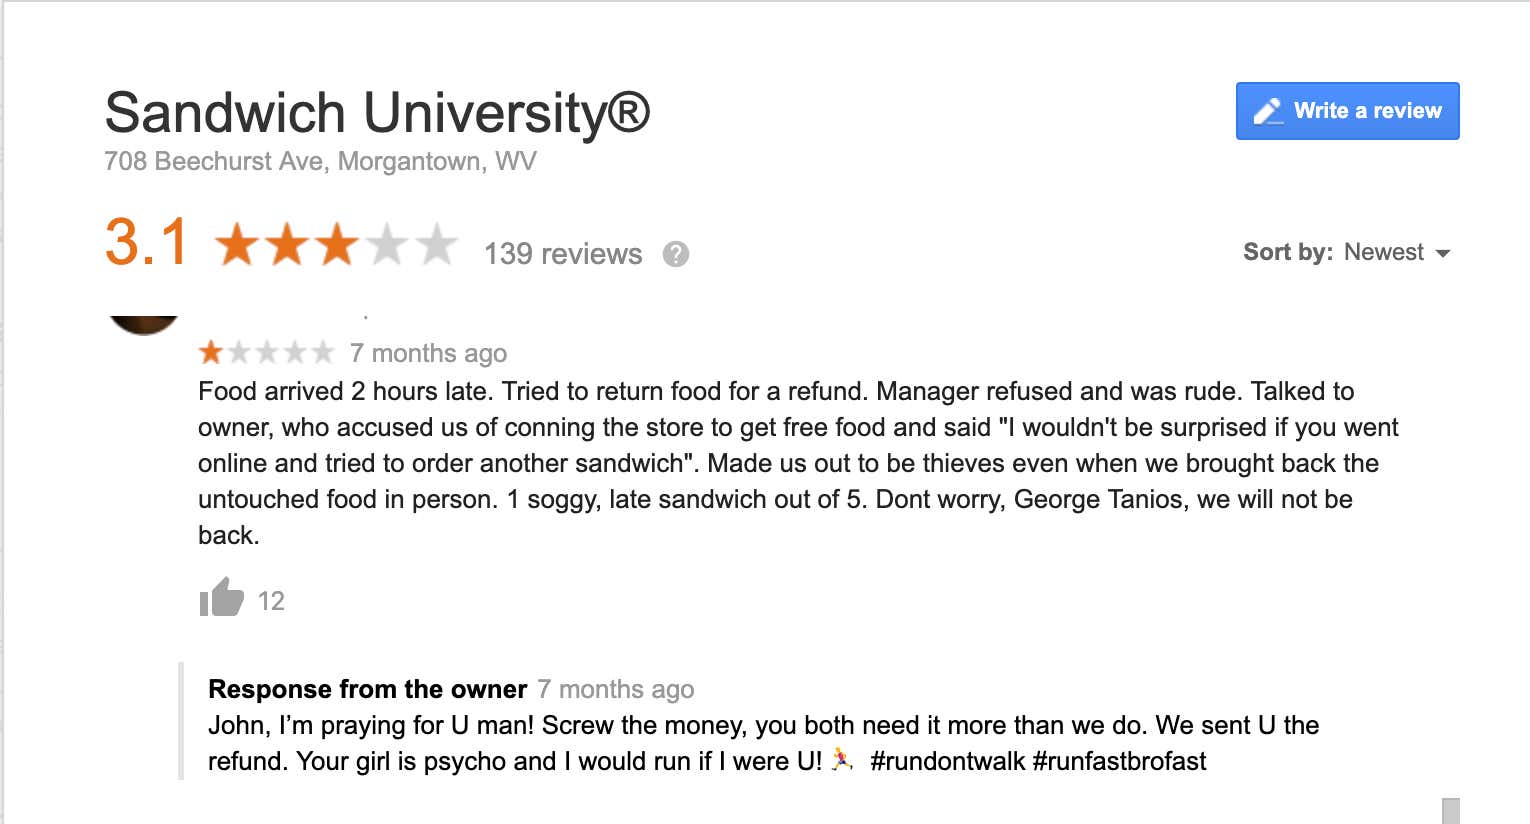Click the 12 likes count
Screen dimensions: 1530x824
coord(271,601)
